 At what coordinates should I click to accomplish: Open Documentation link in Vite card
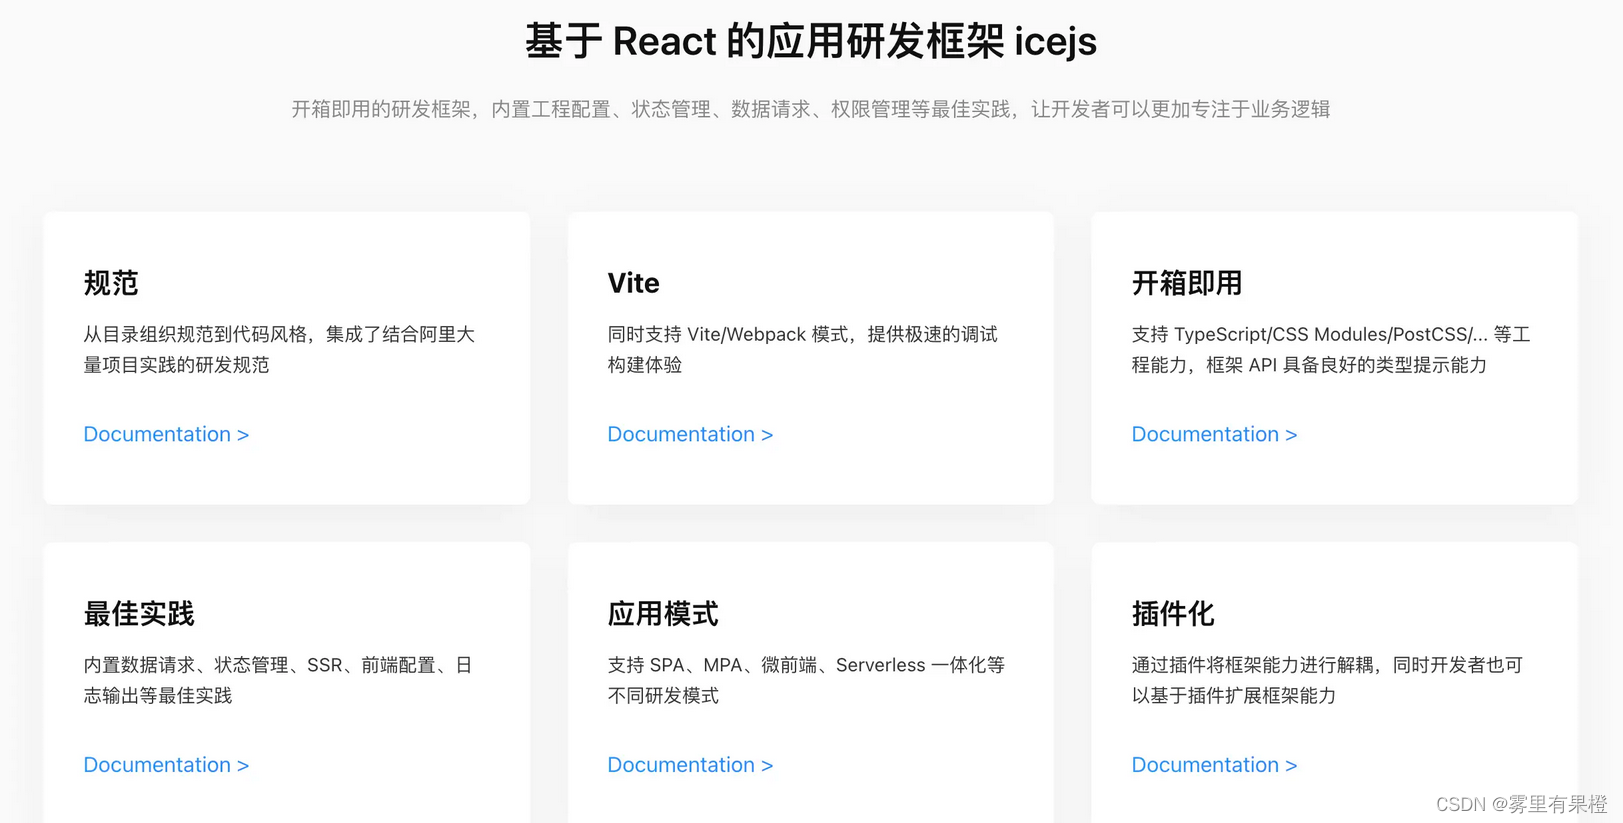[690, 434]
